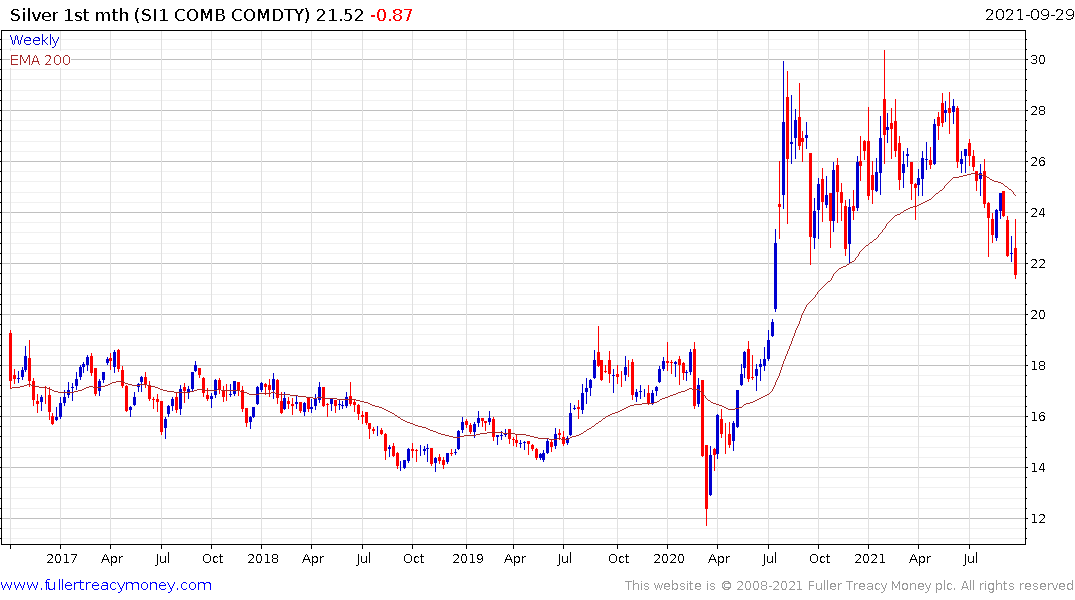The width and height of the screenshot is (1075, 600).
Task: Click the 2017 year label on time axis
Action: pos(62,558)
